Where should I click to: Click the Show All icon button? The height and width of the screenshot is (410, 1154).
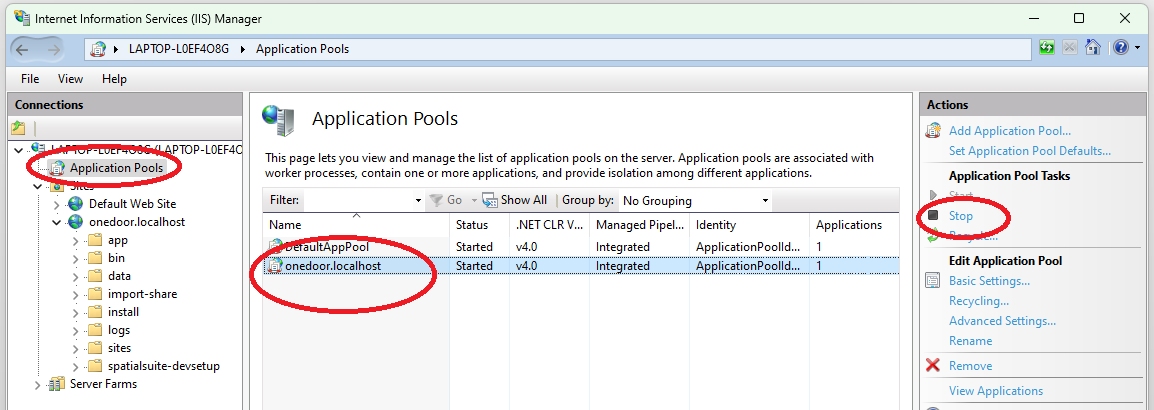tap(489, 199)
